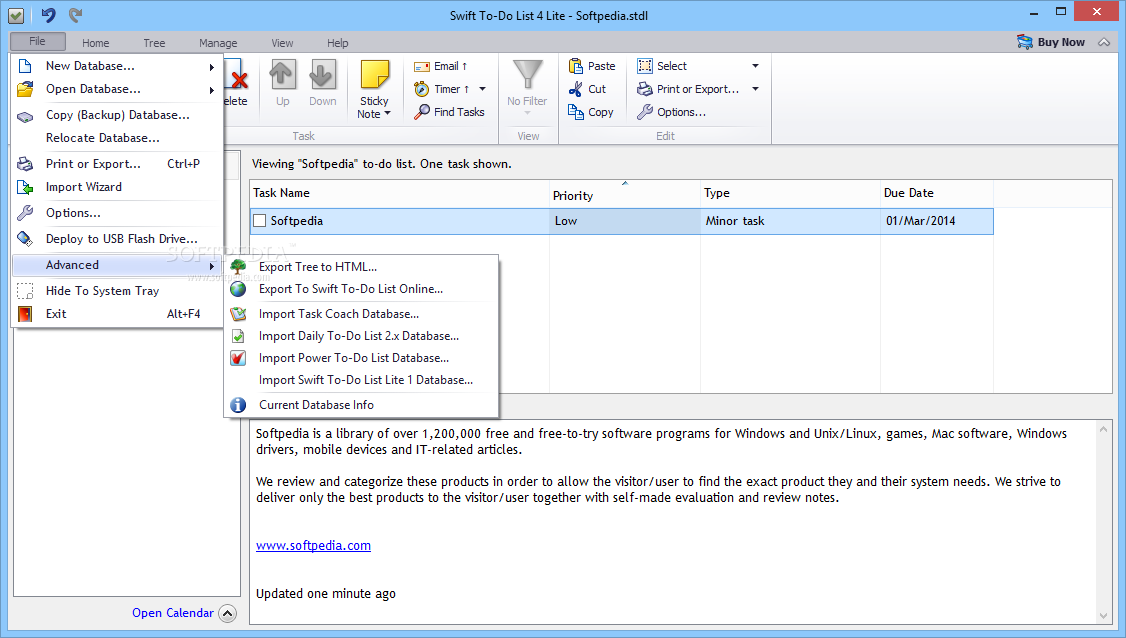The height and width of the screenshot is (638, 1126).
Task: Click Current Database Info icon
Action: (x=238, y=405)
